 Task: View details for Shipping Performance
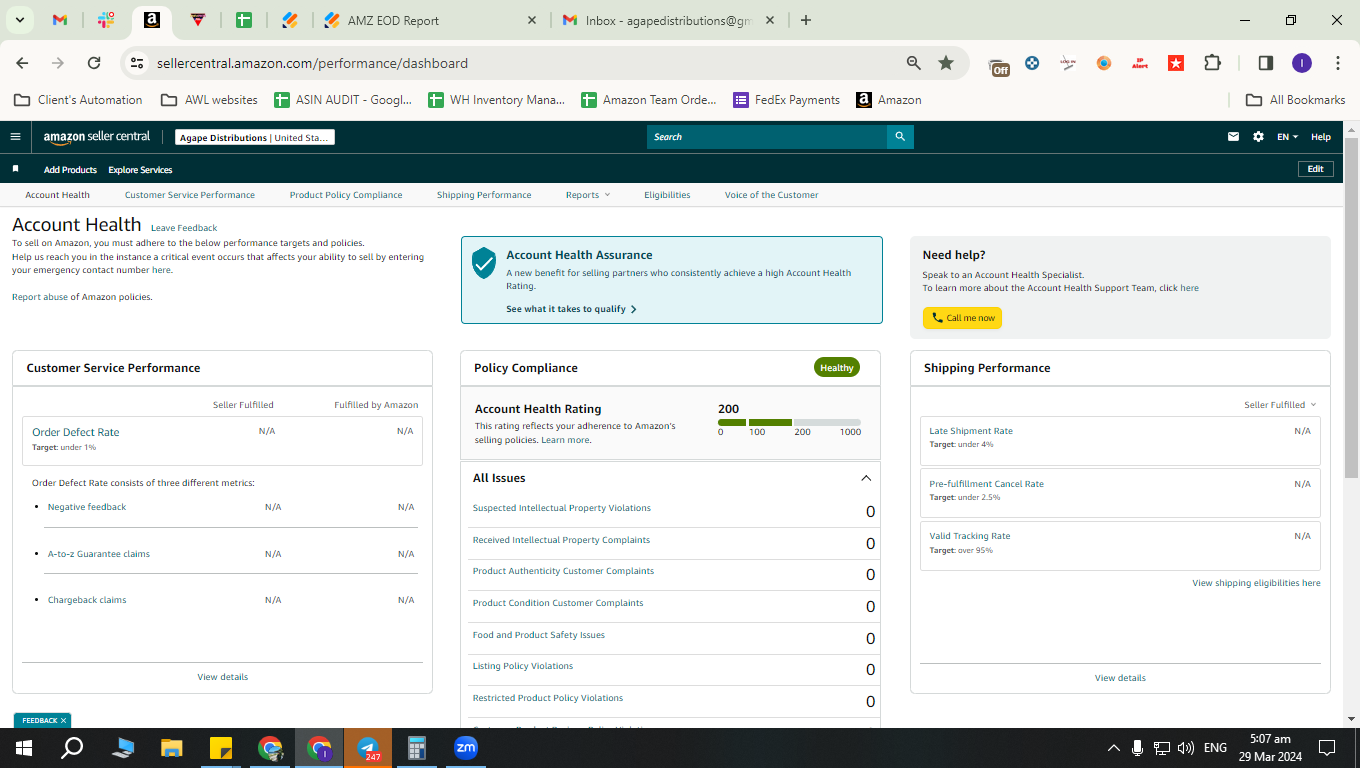[1120, 678]
